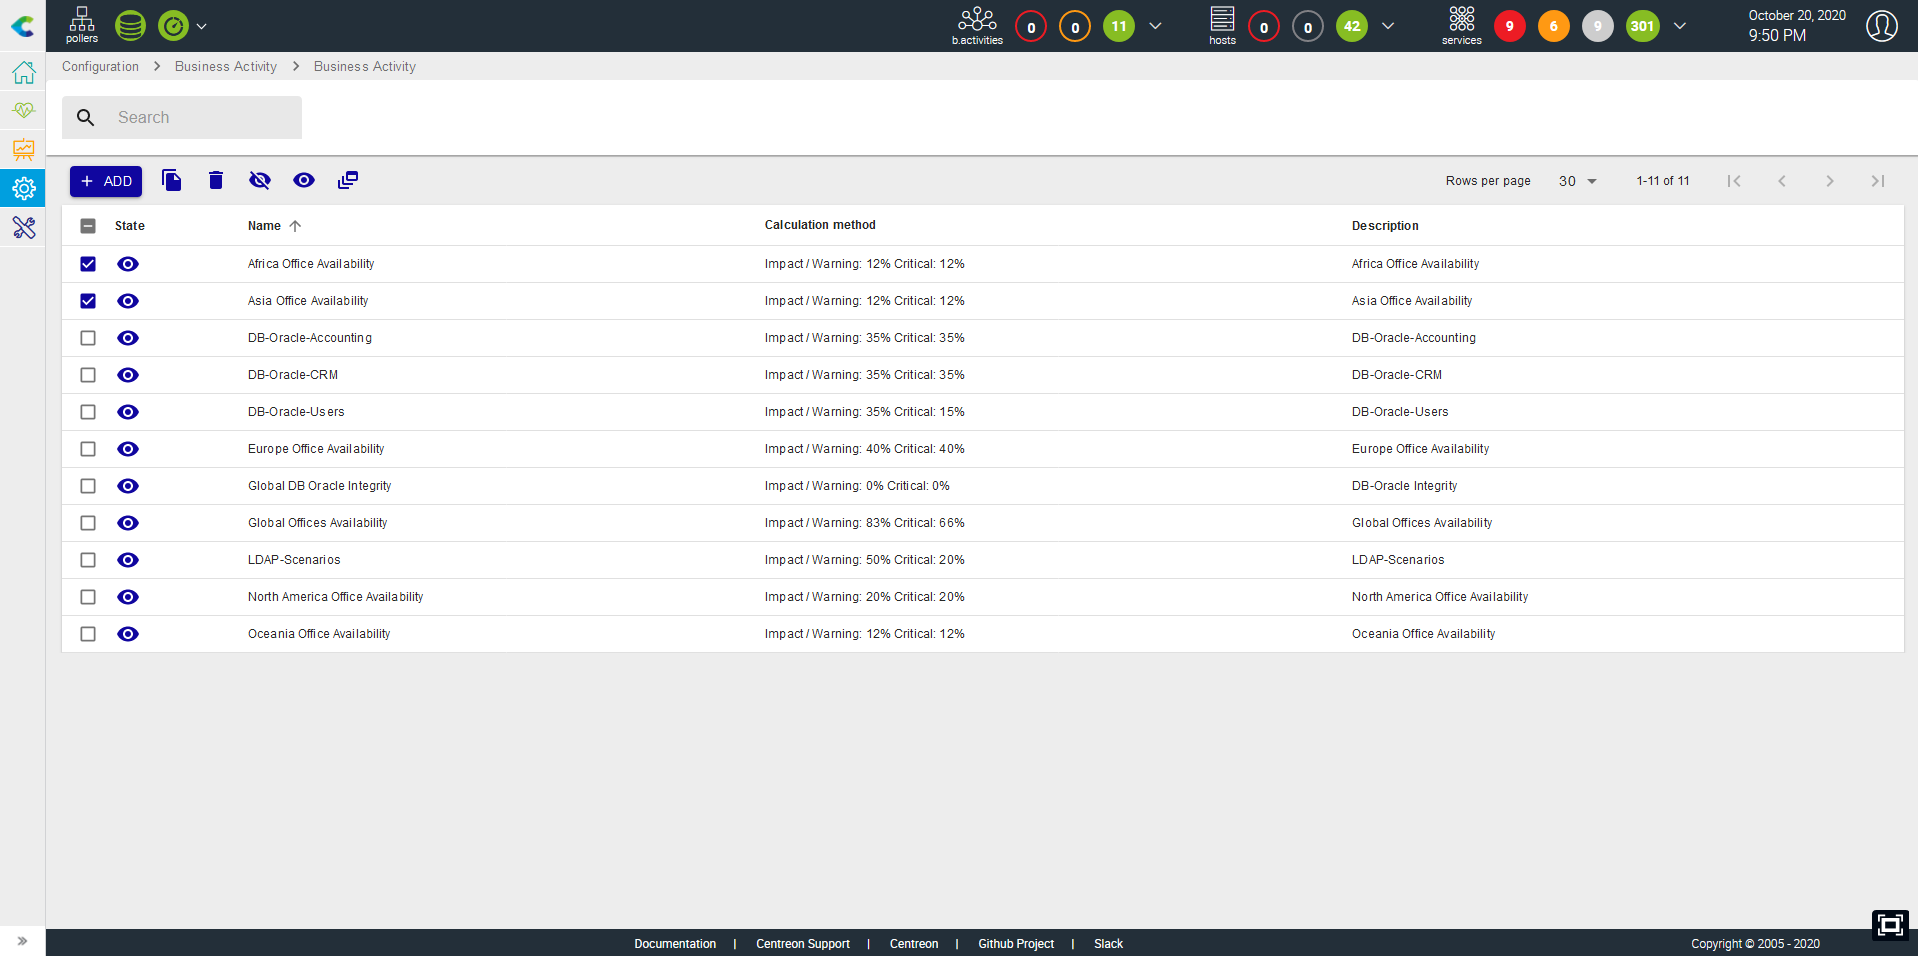This screenshot has width=1918, height=956.
Task: Expand the services status chevron
Action: click(1680, 26)
